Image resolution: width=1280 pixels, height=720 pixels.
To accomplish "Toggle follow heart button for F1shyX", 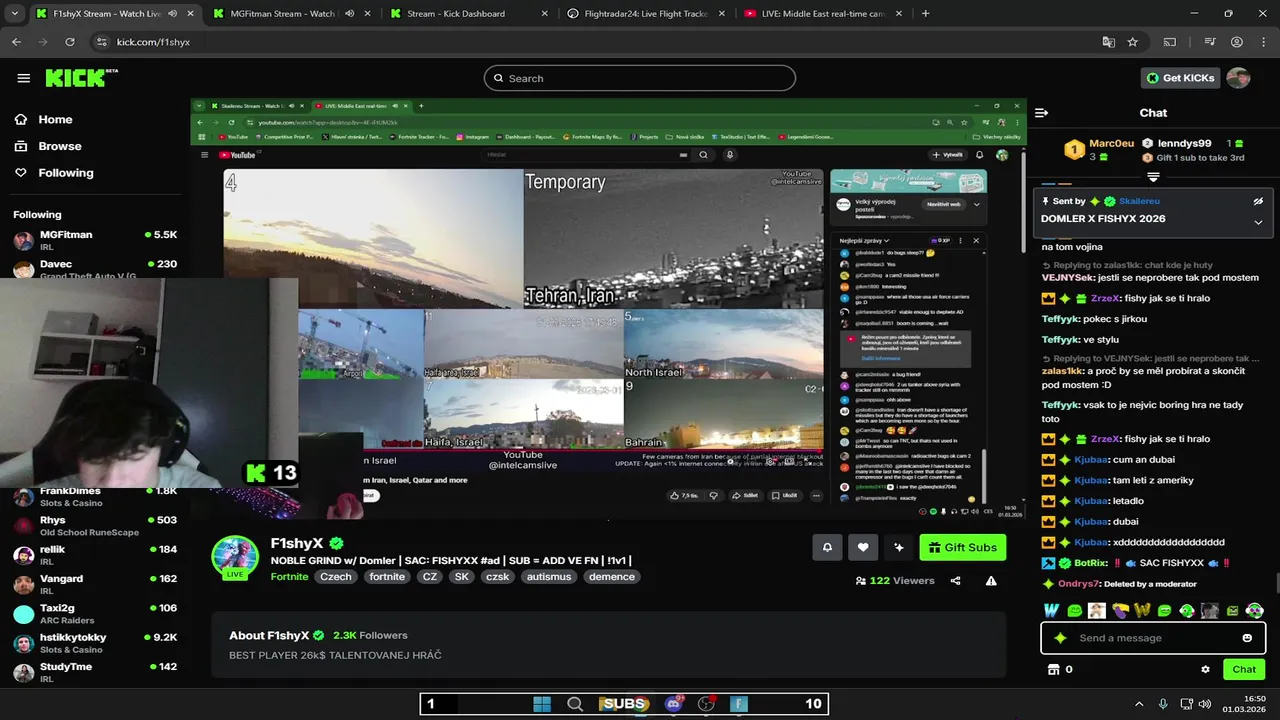I will (863, 547).
